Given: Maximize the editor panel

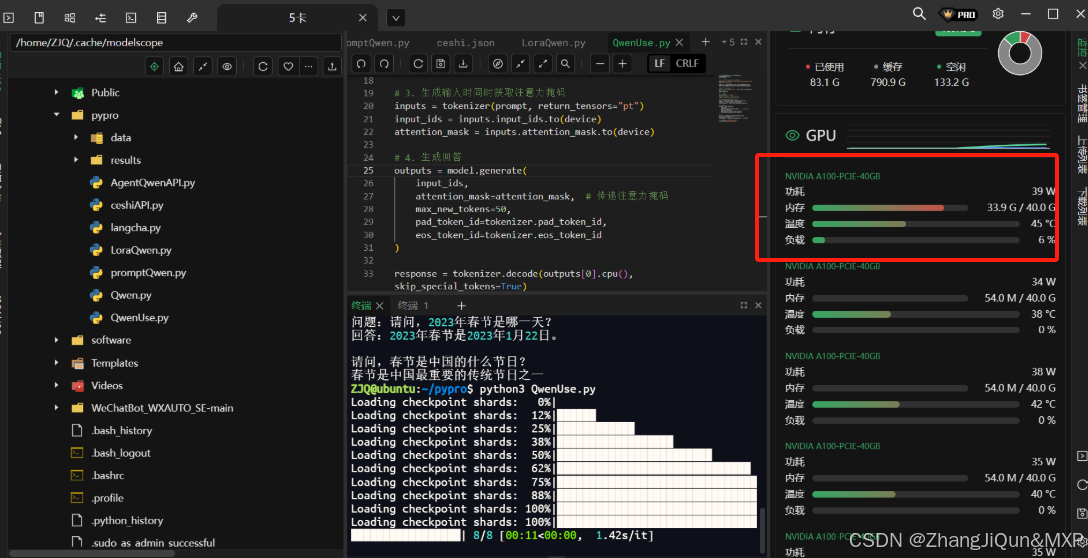Looking at the screenshot, I should 744,42.
